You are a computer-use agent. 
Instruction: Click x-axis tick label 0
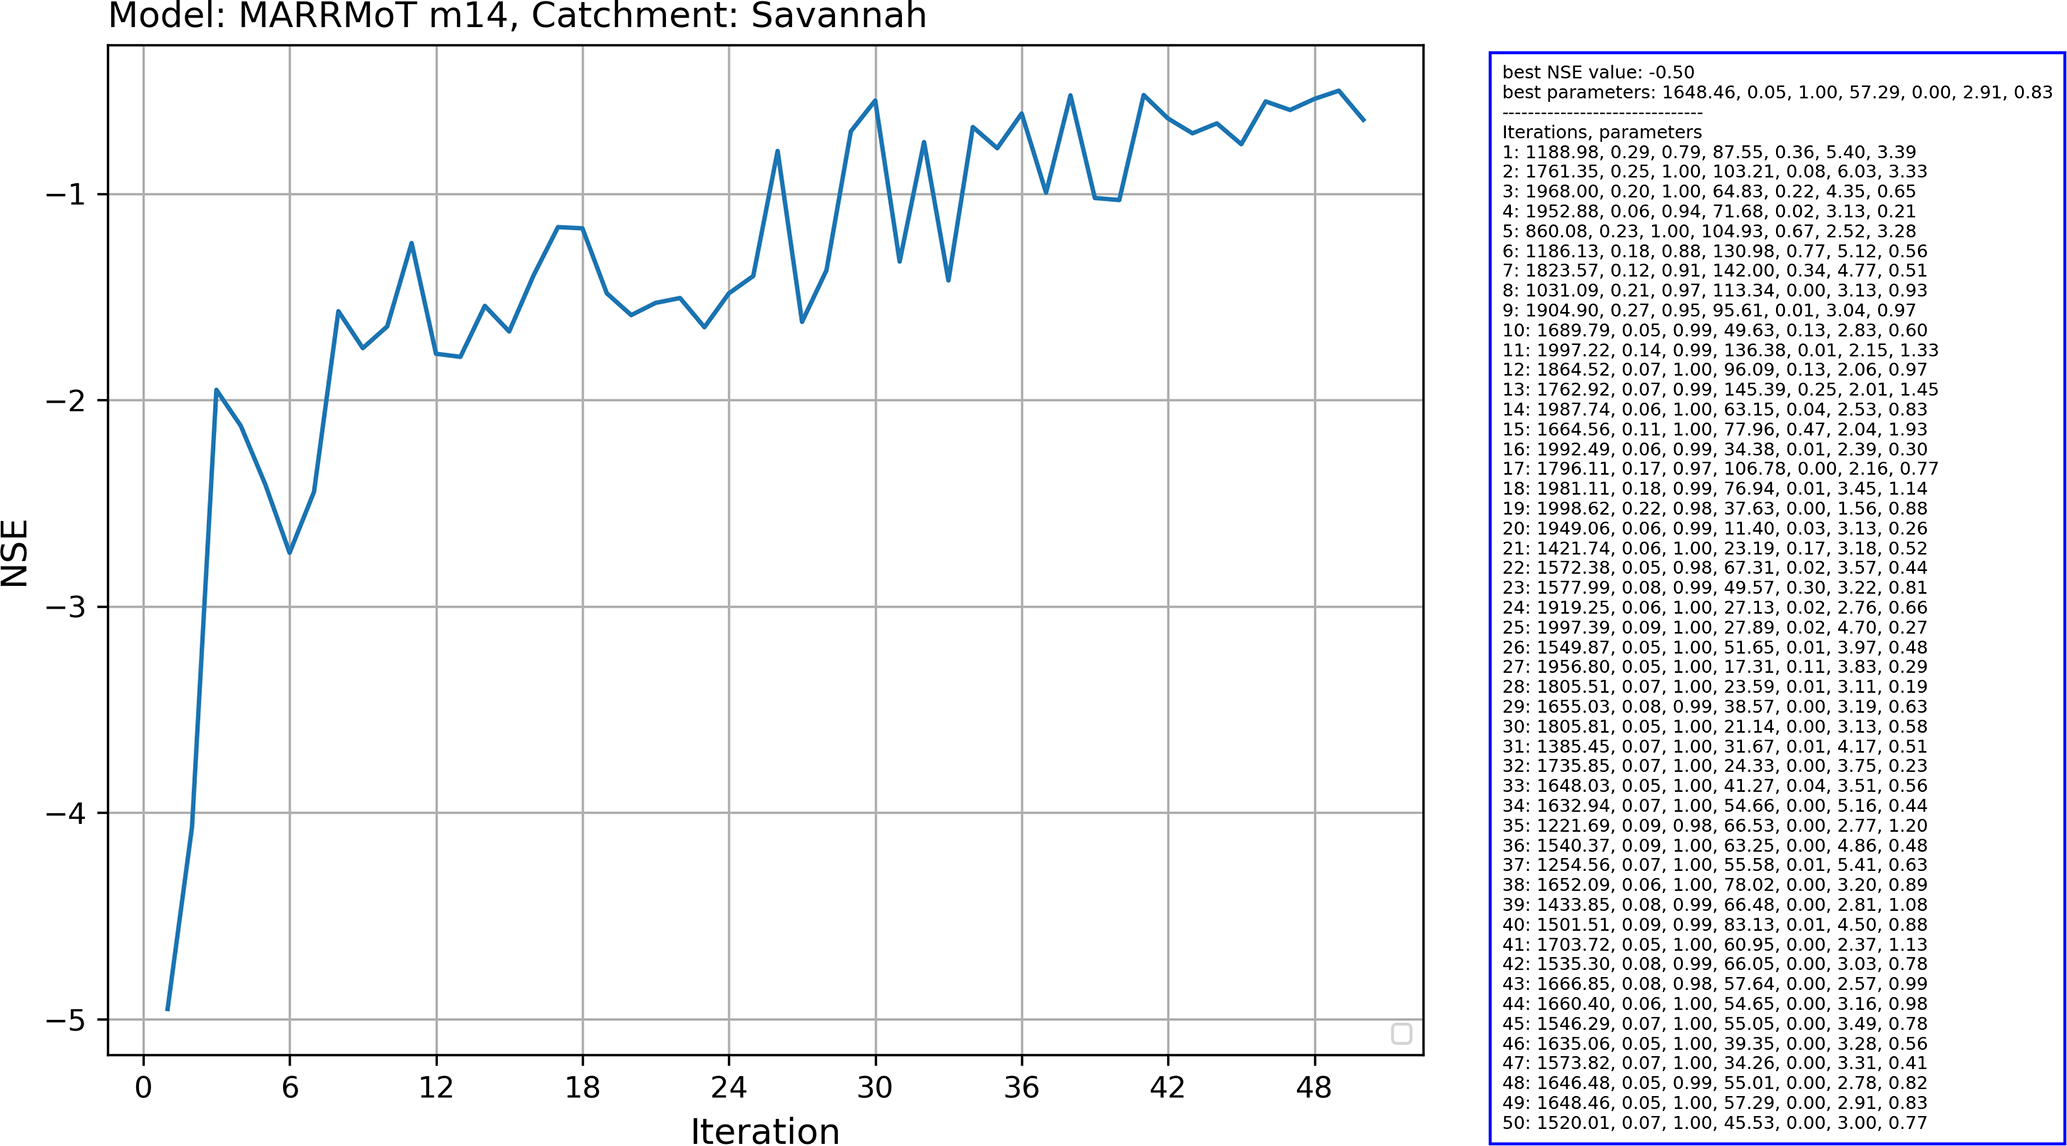click(x=144, y=1088)
